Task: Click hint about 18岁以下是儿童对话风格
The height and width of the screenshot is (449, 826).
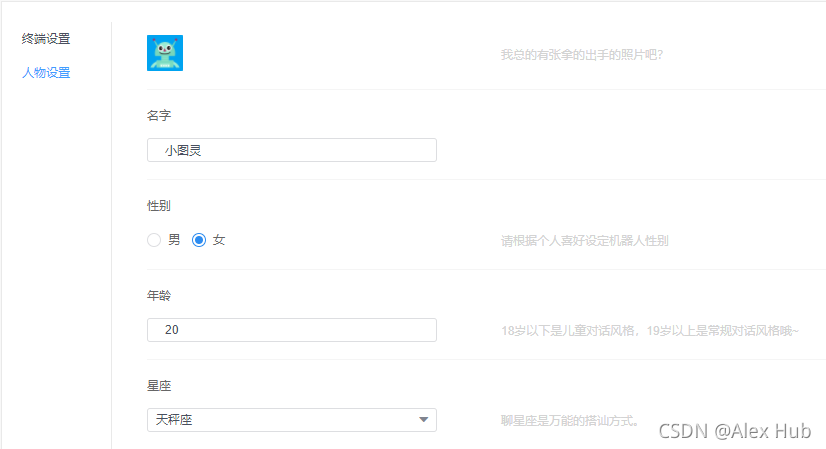Action: point(650,330)
